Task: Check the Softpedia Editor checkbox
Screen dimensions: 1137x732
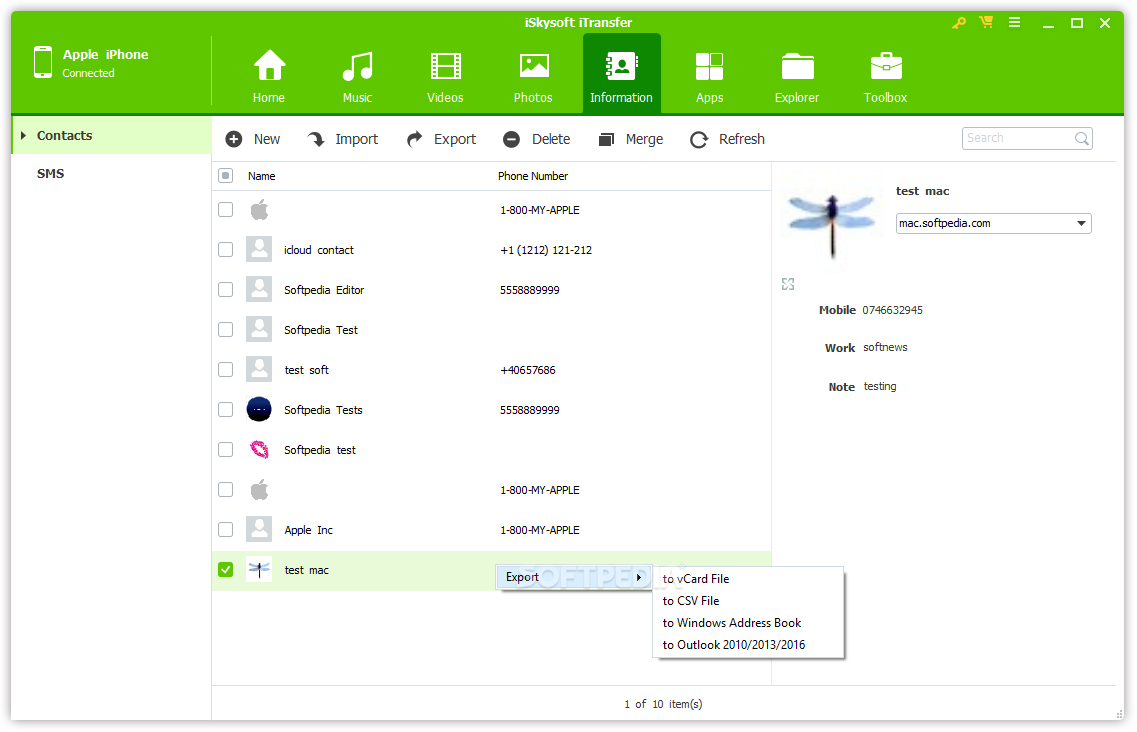Action: (x=226, y=289)
